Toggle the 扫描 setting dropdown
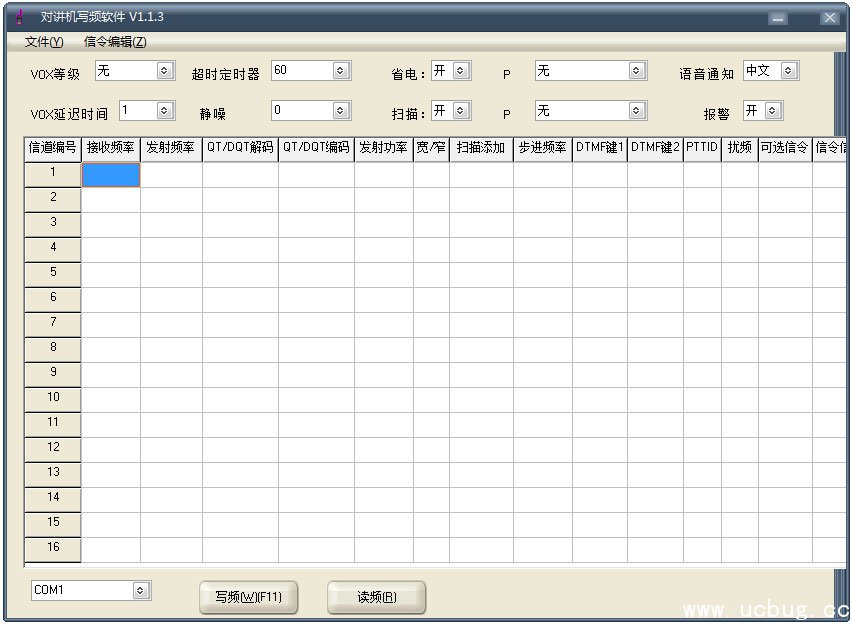This screenshot has width=853, height=625. point(460,111)
